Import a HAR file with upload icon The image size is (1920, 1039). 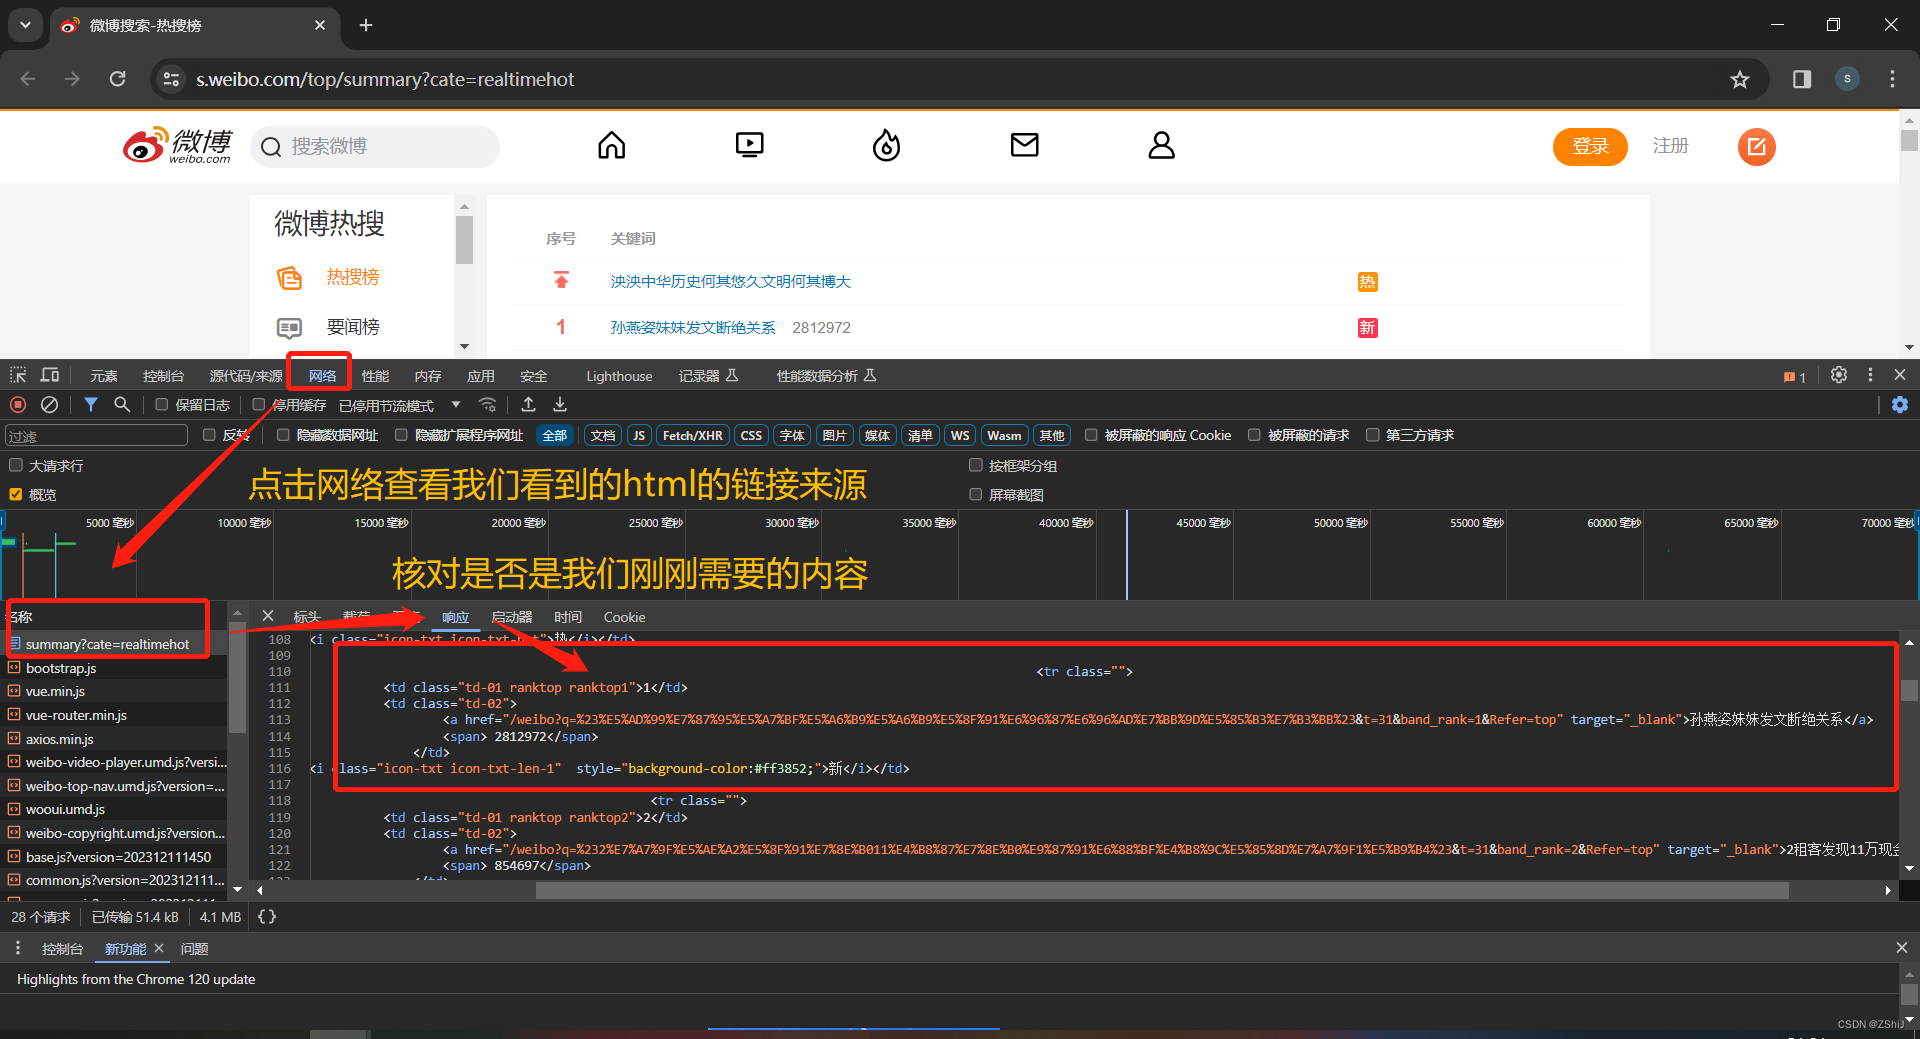(529, 405)
